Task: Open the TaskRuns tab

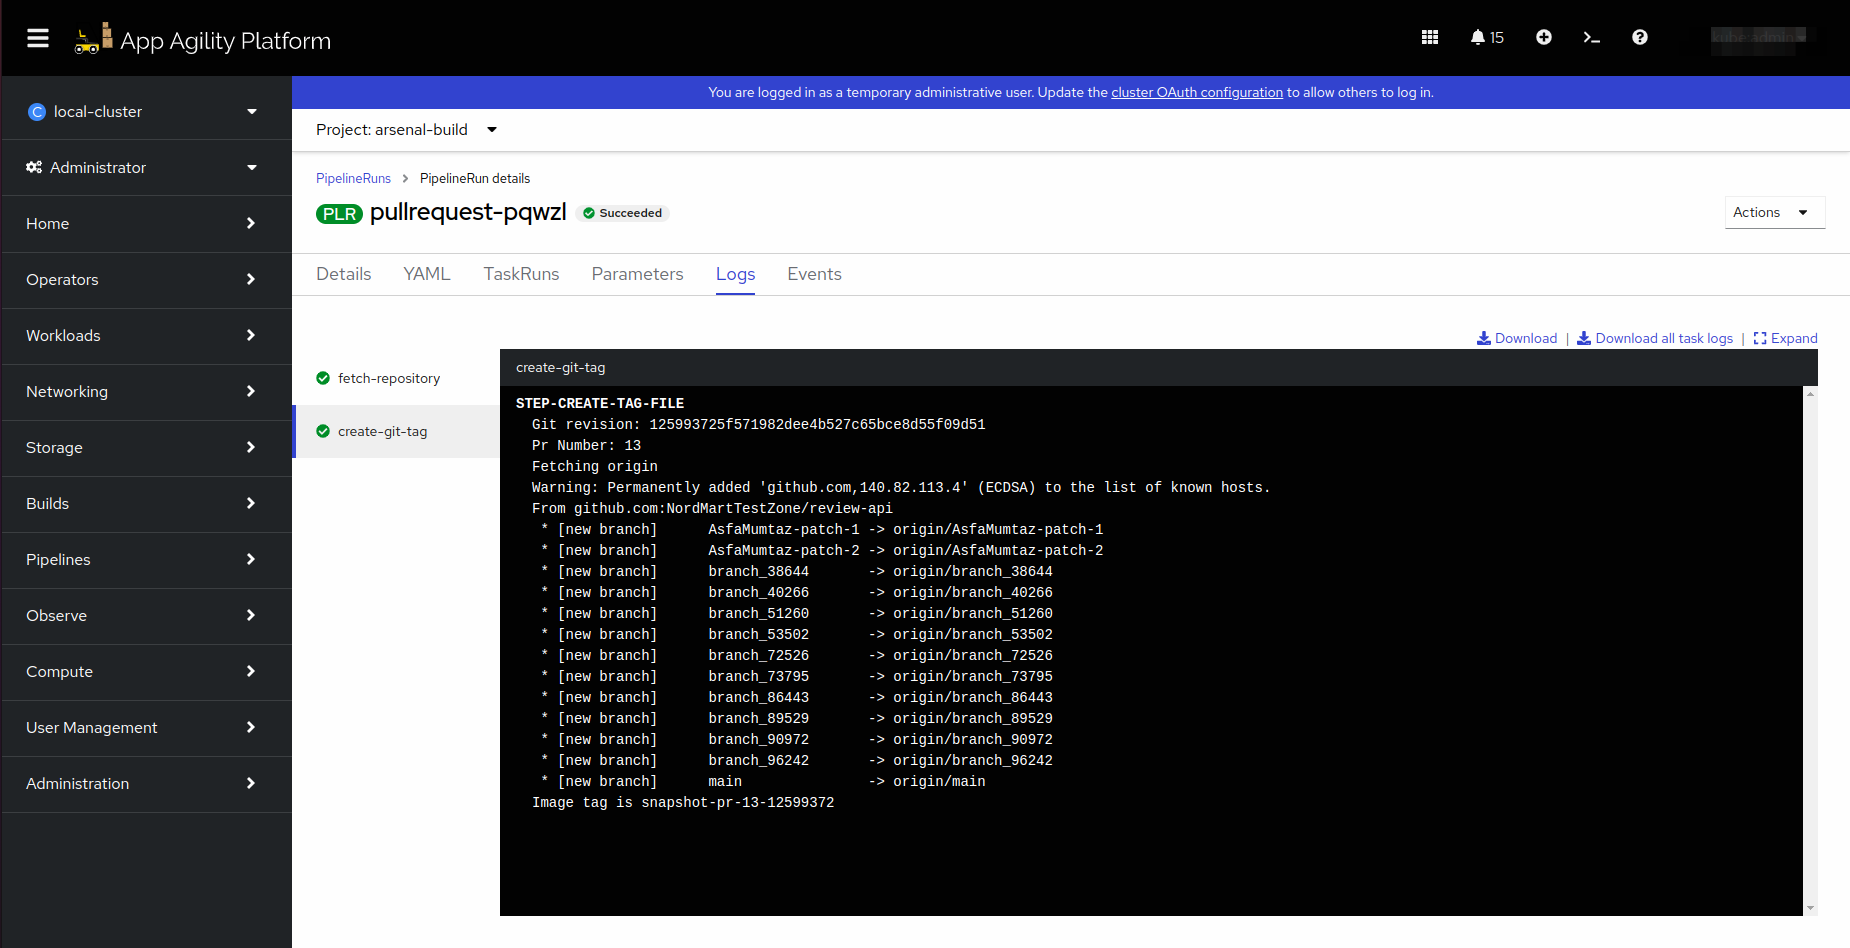Action: click(x=521, y=274)
